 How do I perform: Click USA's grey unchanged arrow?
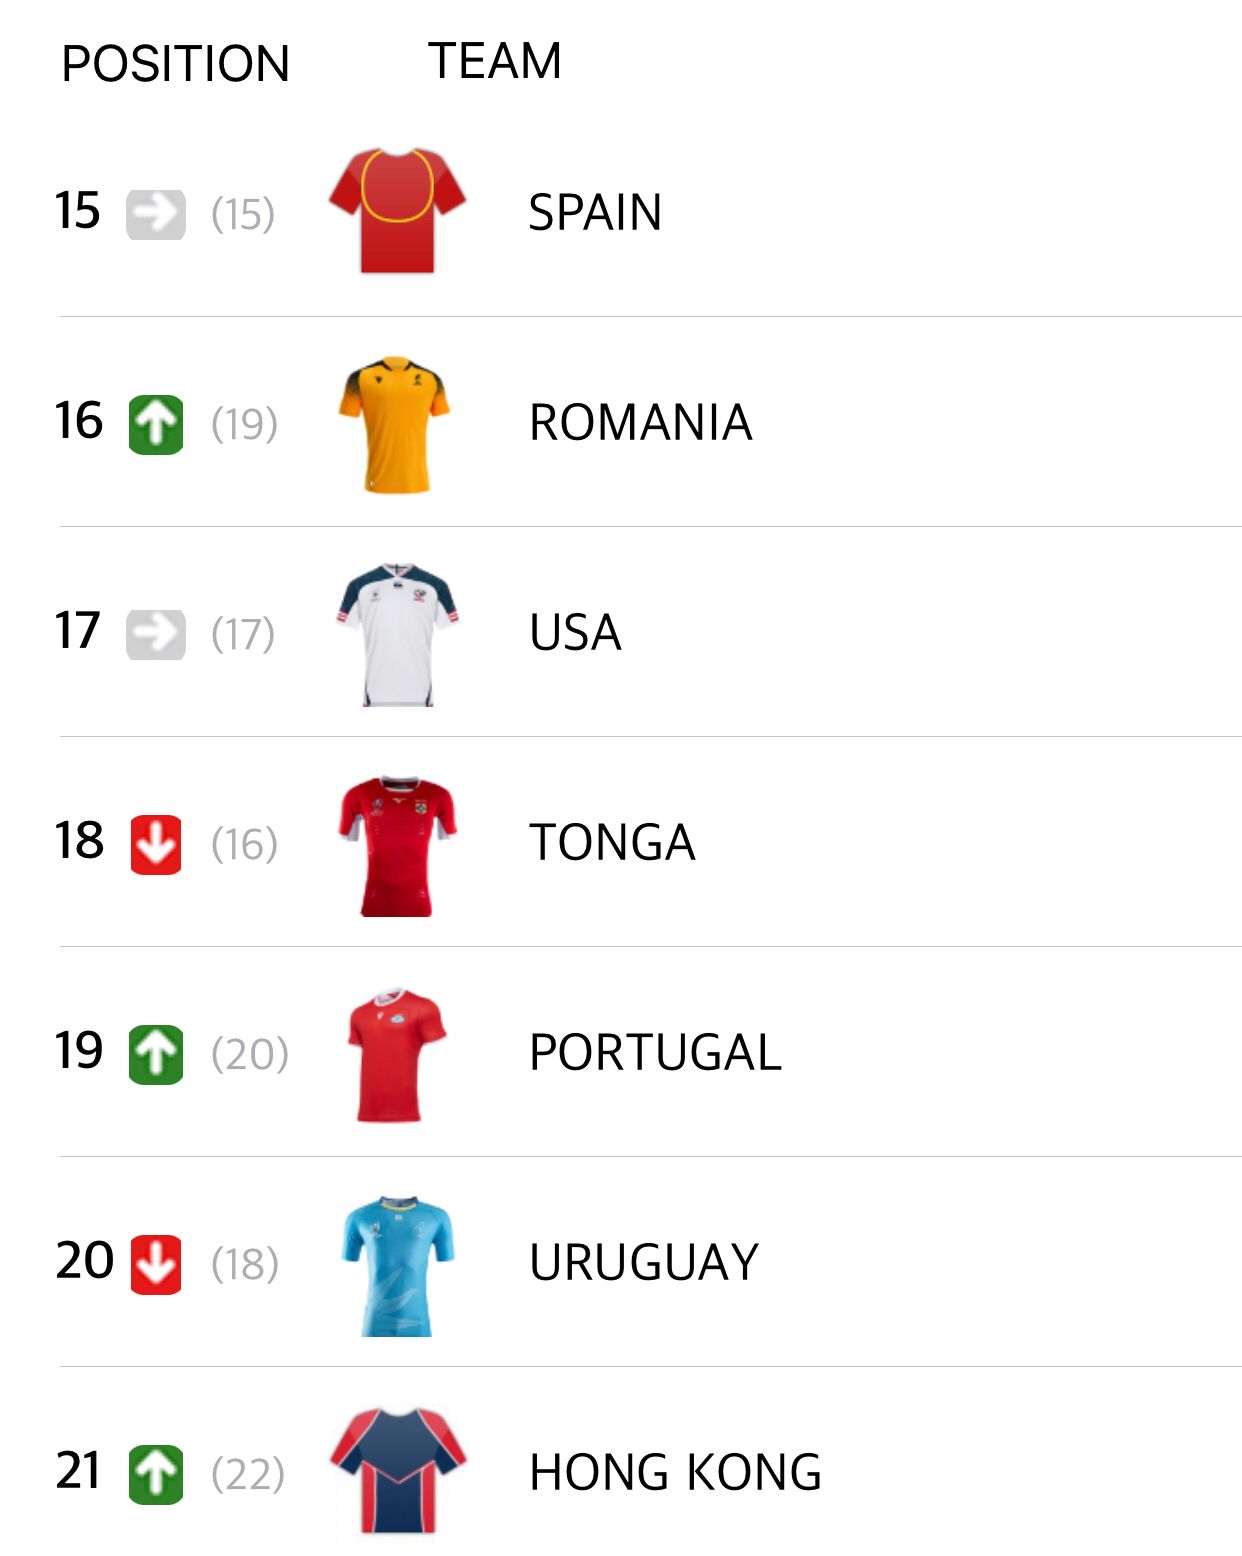pos(156,634)
